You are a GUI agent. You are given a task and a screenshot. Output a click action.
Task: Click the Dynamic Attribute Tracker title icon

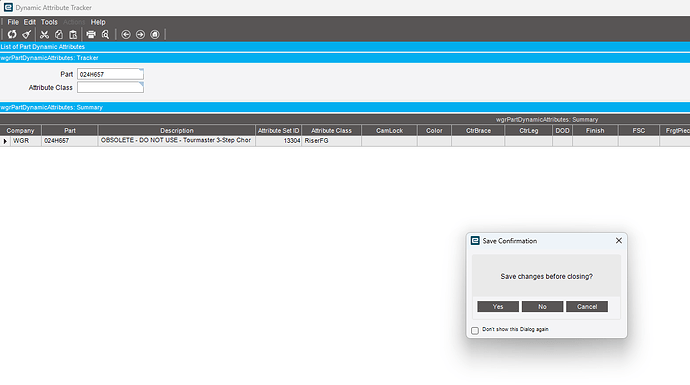pos(8,7)
